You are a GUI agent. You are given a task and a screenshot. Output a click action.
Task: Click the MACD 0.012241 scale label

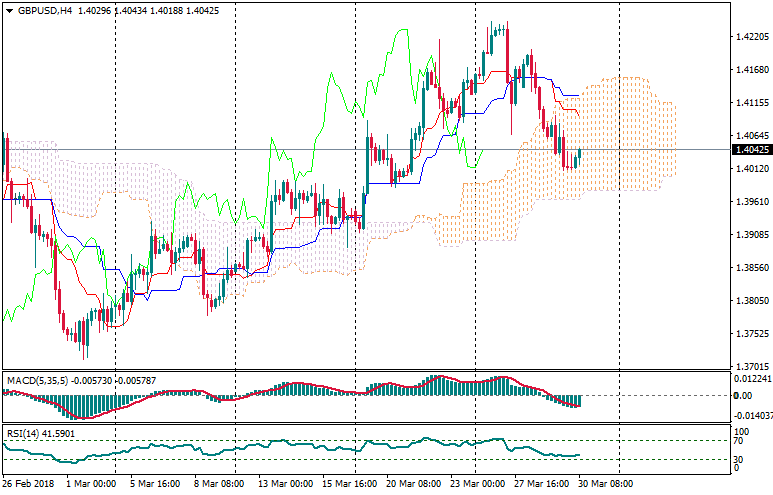(751, 378)
